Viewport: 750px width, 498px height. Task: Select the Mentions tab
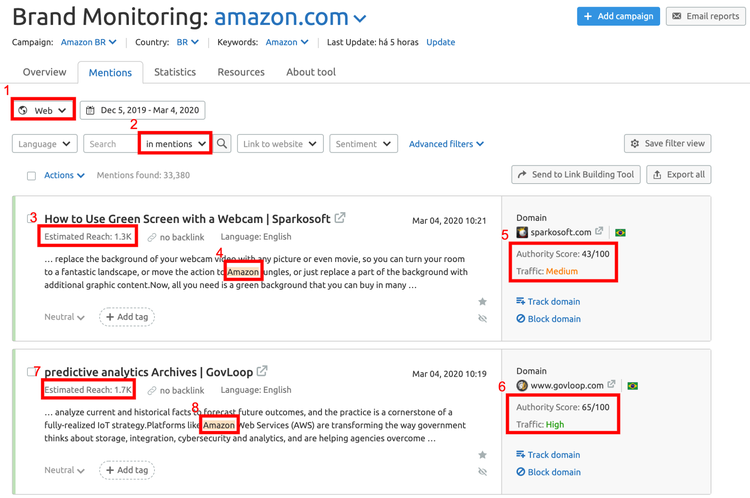click(x=110, y=72)
